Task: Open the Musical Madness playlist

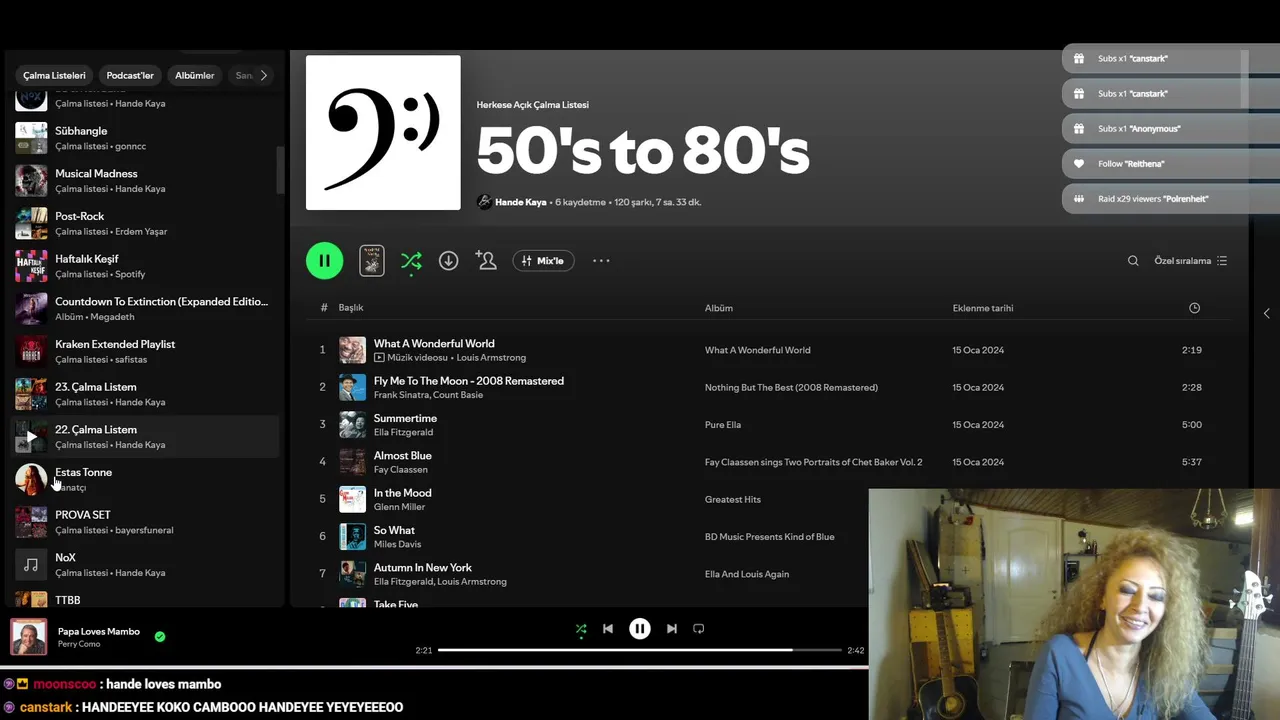Action: pos(146,181)
